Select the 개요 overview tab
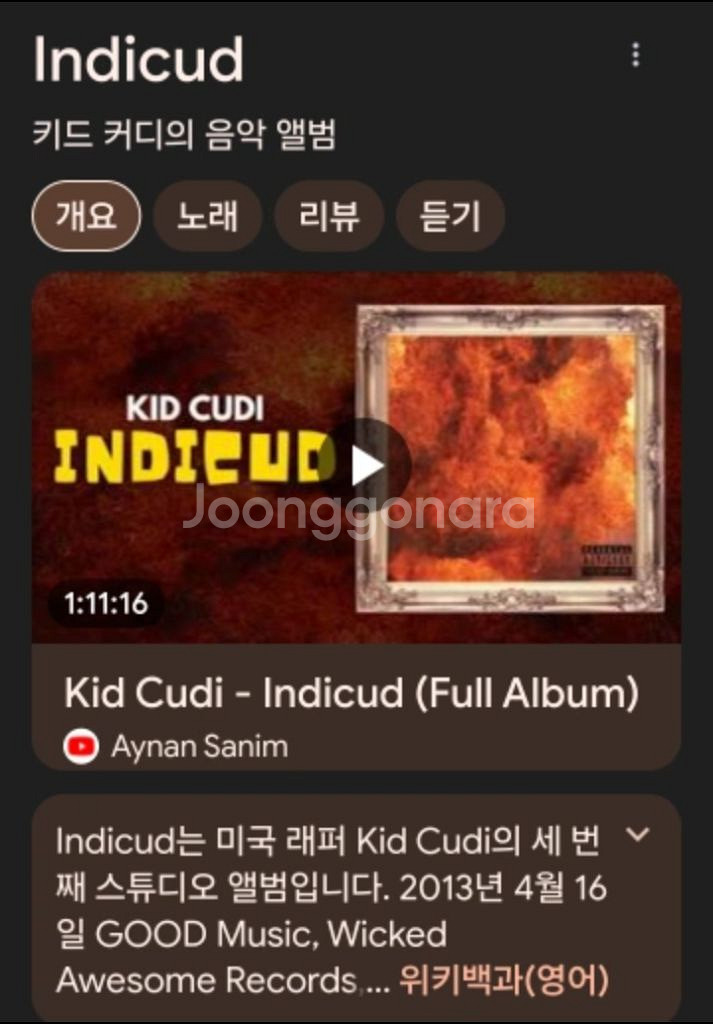This screenshot has width=713, height=1024. click(86, 216)
